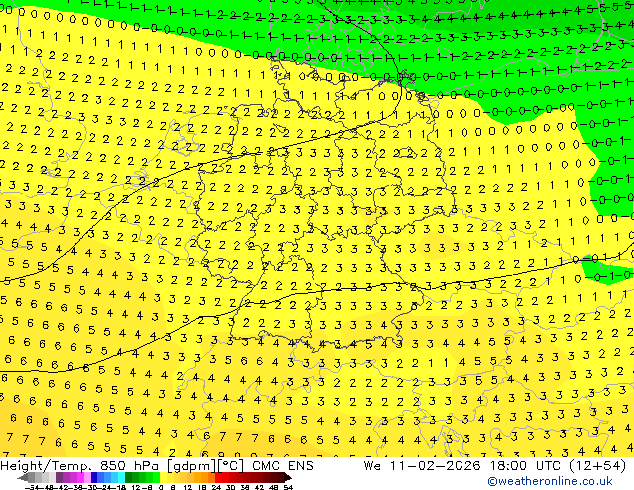Click the dark blue swatch on the color scale

point(94,478)
